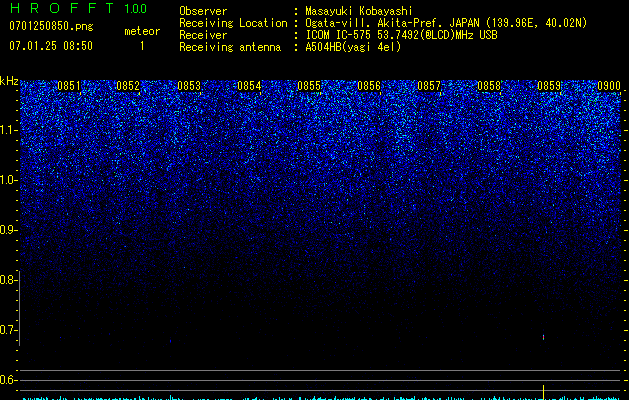629x400 pixels.
Task: Select the file name 0701250850.png
Action: click(x=51, y=26)
